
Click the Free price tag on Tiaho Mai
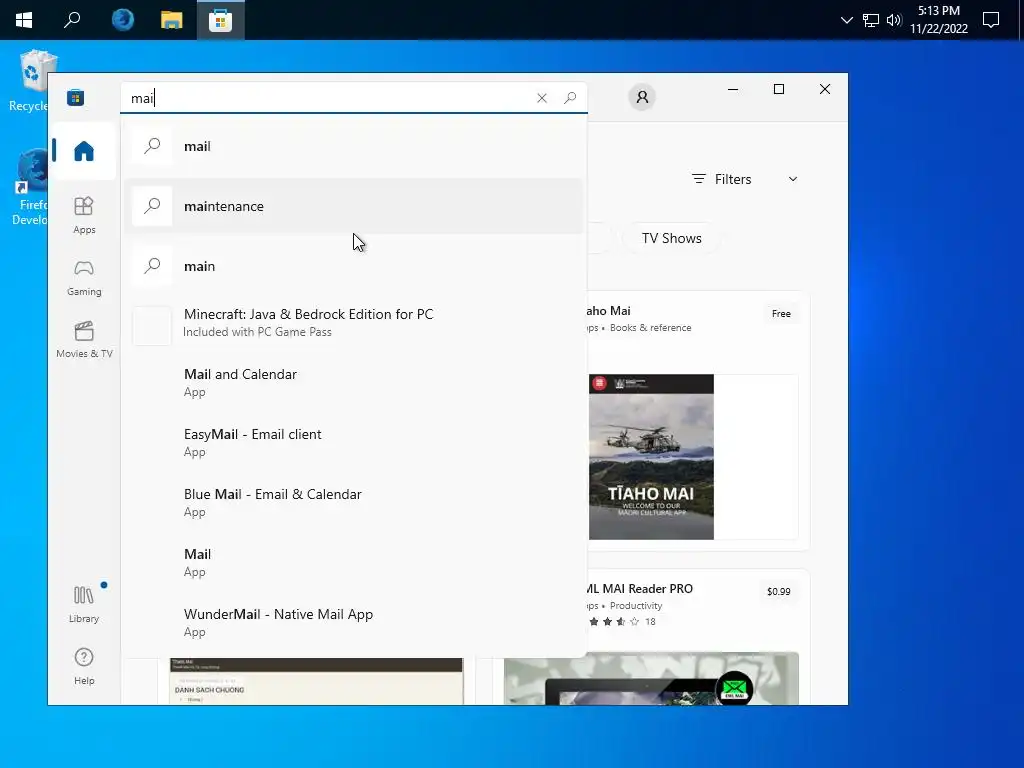coord(781,313)
